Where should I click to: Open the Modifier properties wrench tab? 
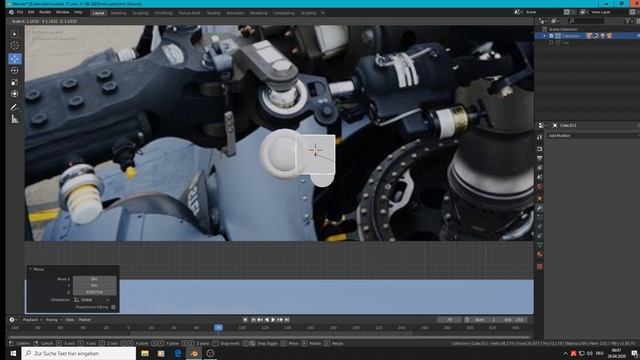[540, 208]
